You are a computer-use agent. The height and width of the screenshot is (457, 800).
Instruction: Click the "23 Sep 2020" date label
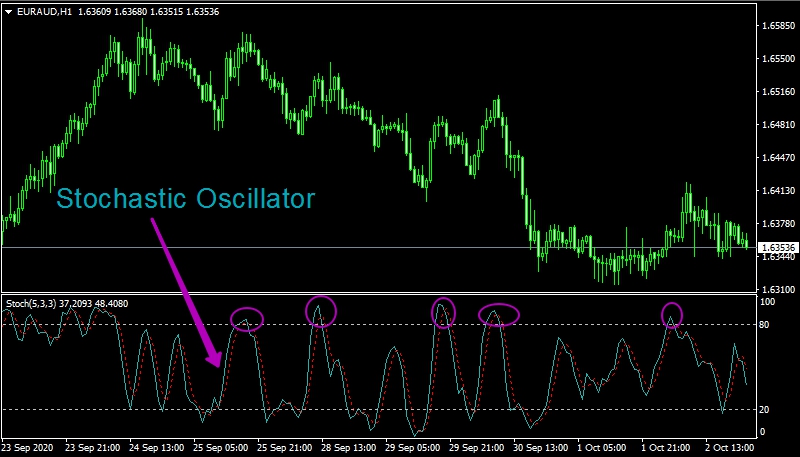[30, 446]
